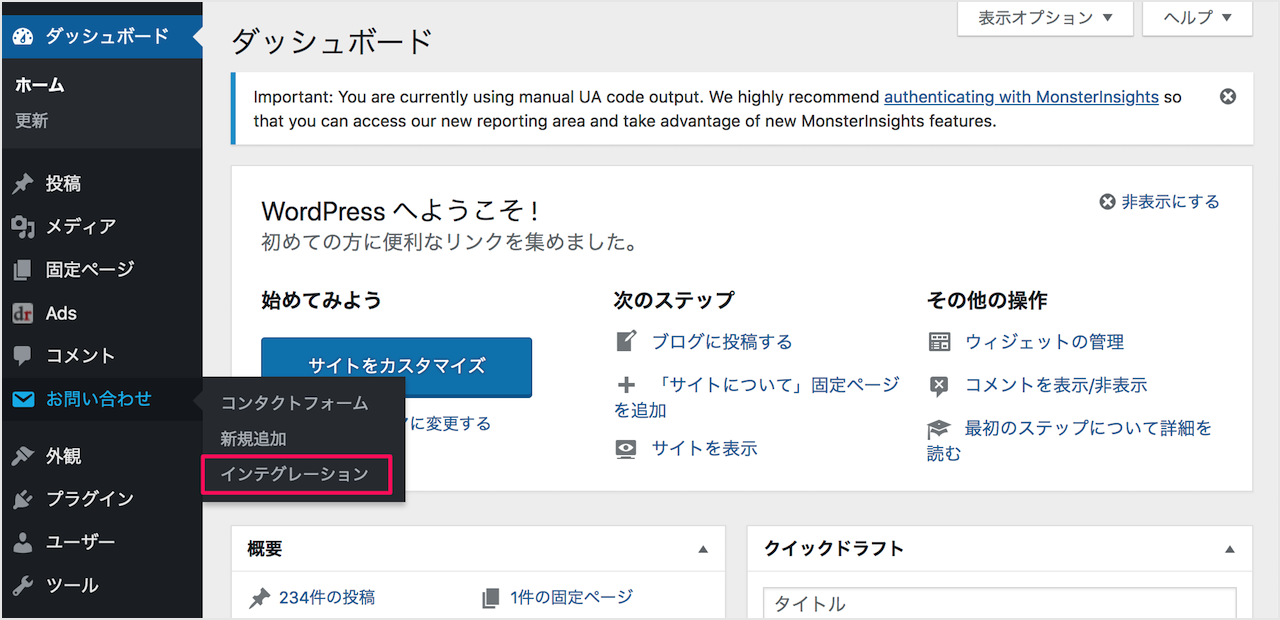
Task: Click the media icon beside メディア
Action: point(23,227)
